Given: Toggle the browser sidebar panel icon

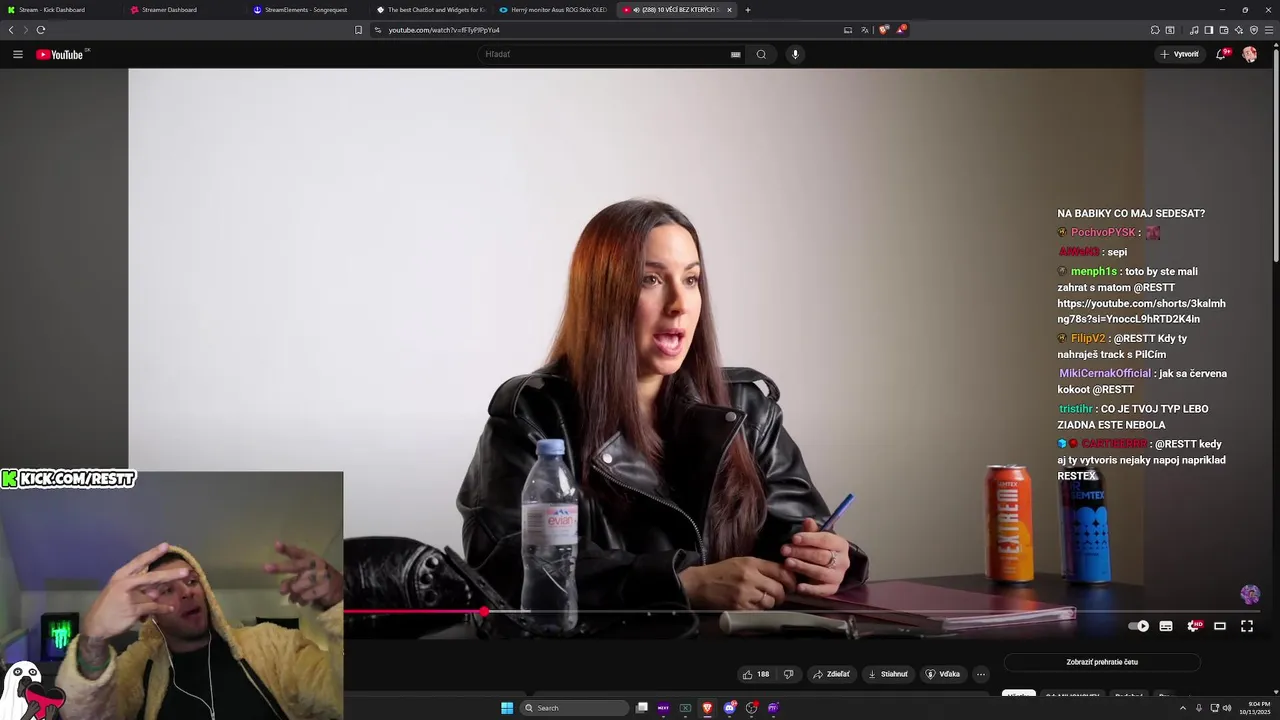Looking at the screenshot, I should [x=1209, y=30].
